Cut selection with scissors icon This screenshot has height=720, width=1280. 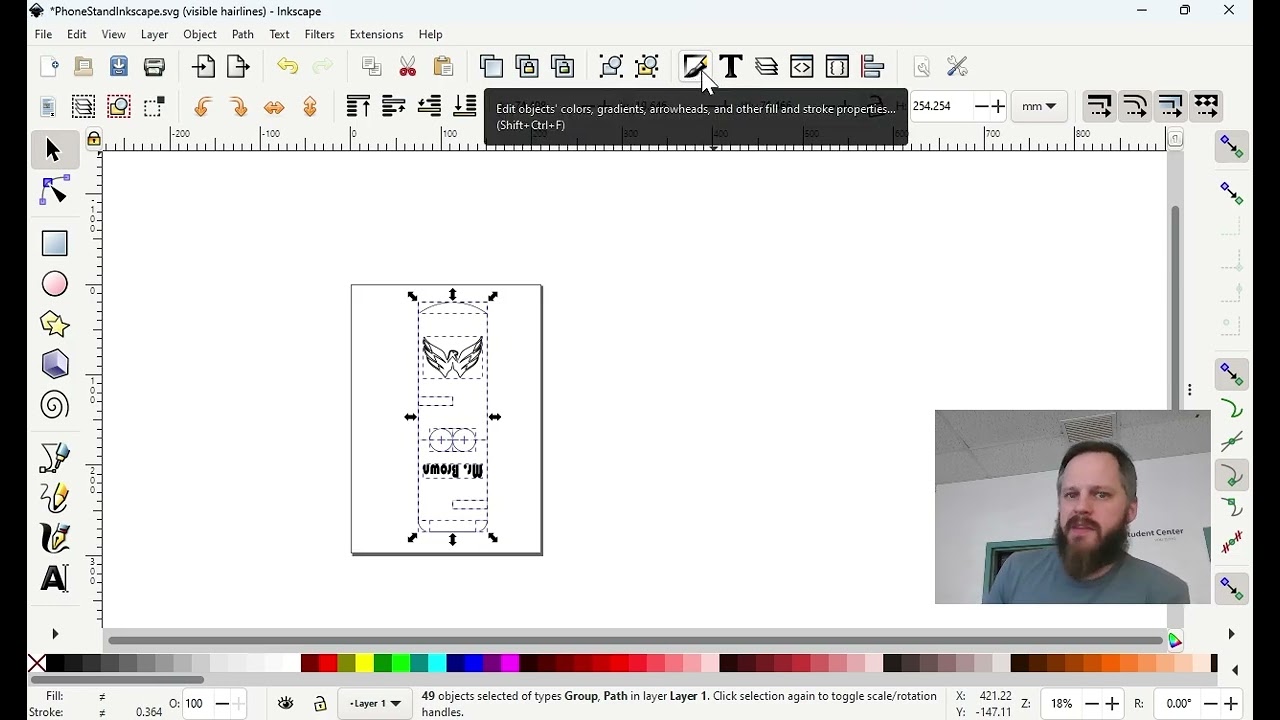coord(408,67)
